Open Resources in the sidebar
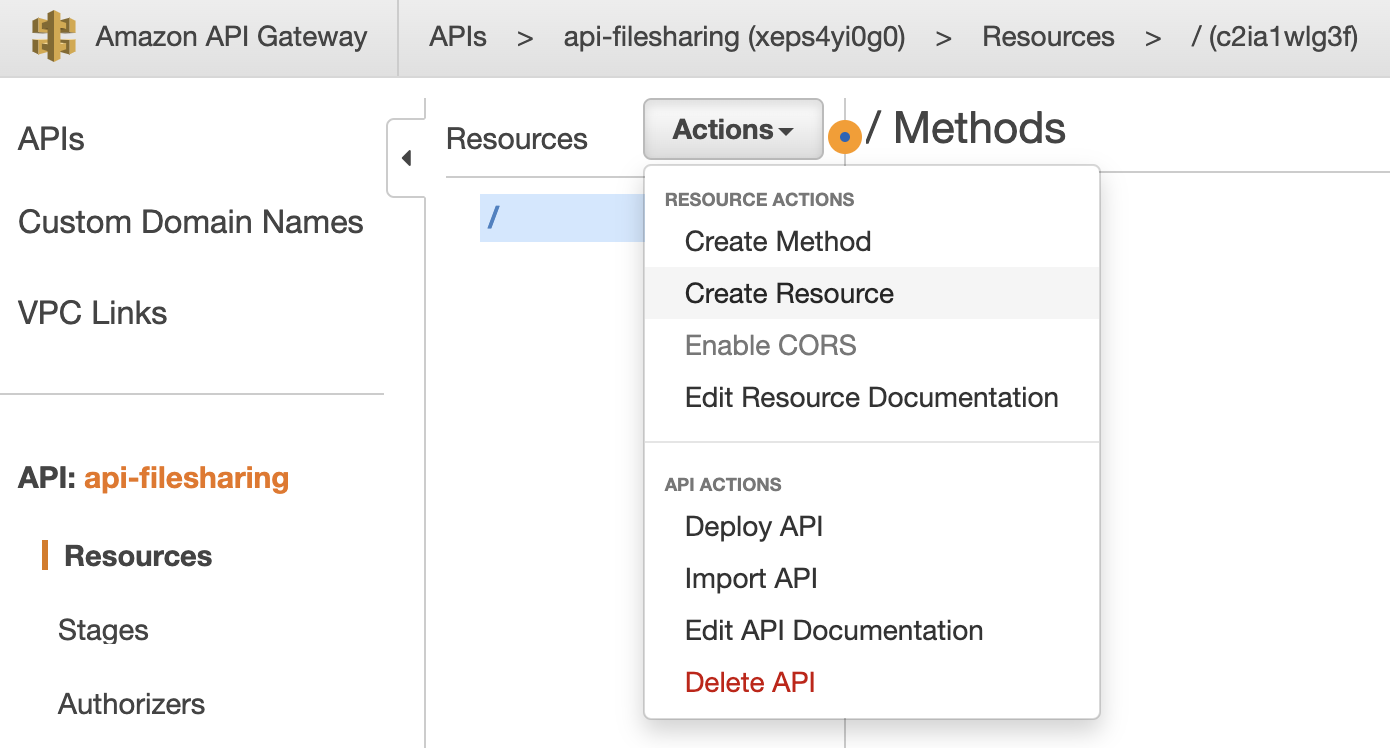The height and width of the screenshot is (748, 1390). [138, 555]
